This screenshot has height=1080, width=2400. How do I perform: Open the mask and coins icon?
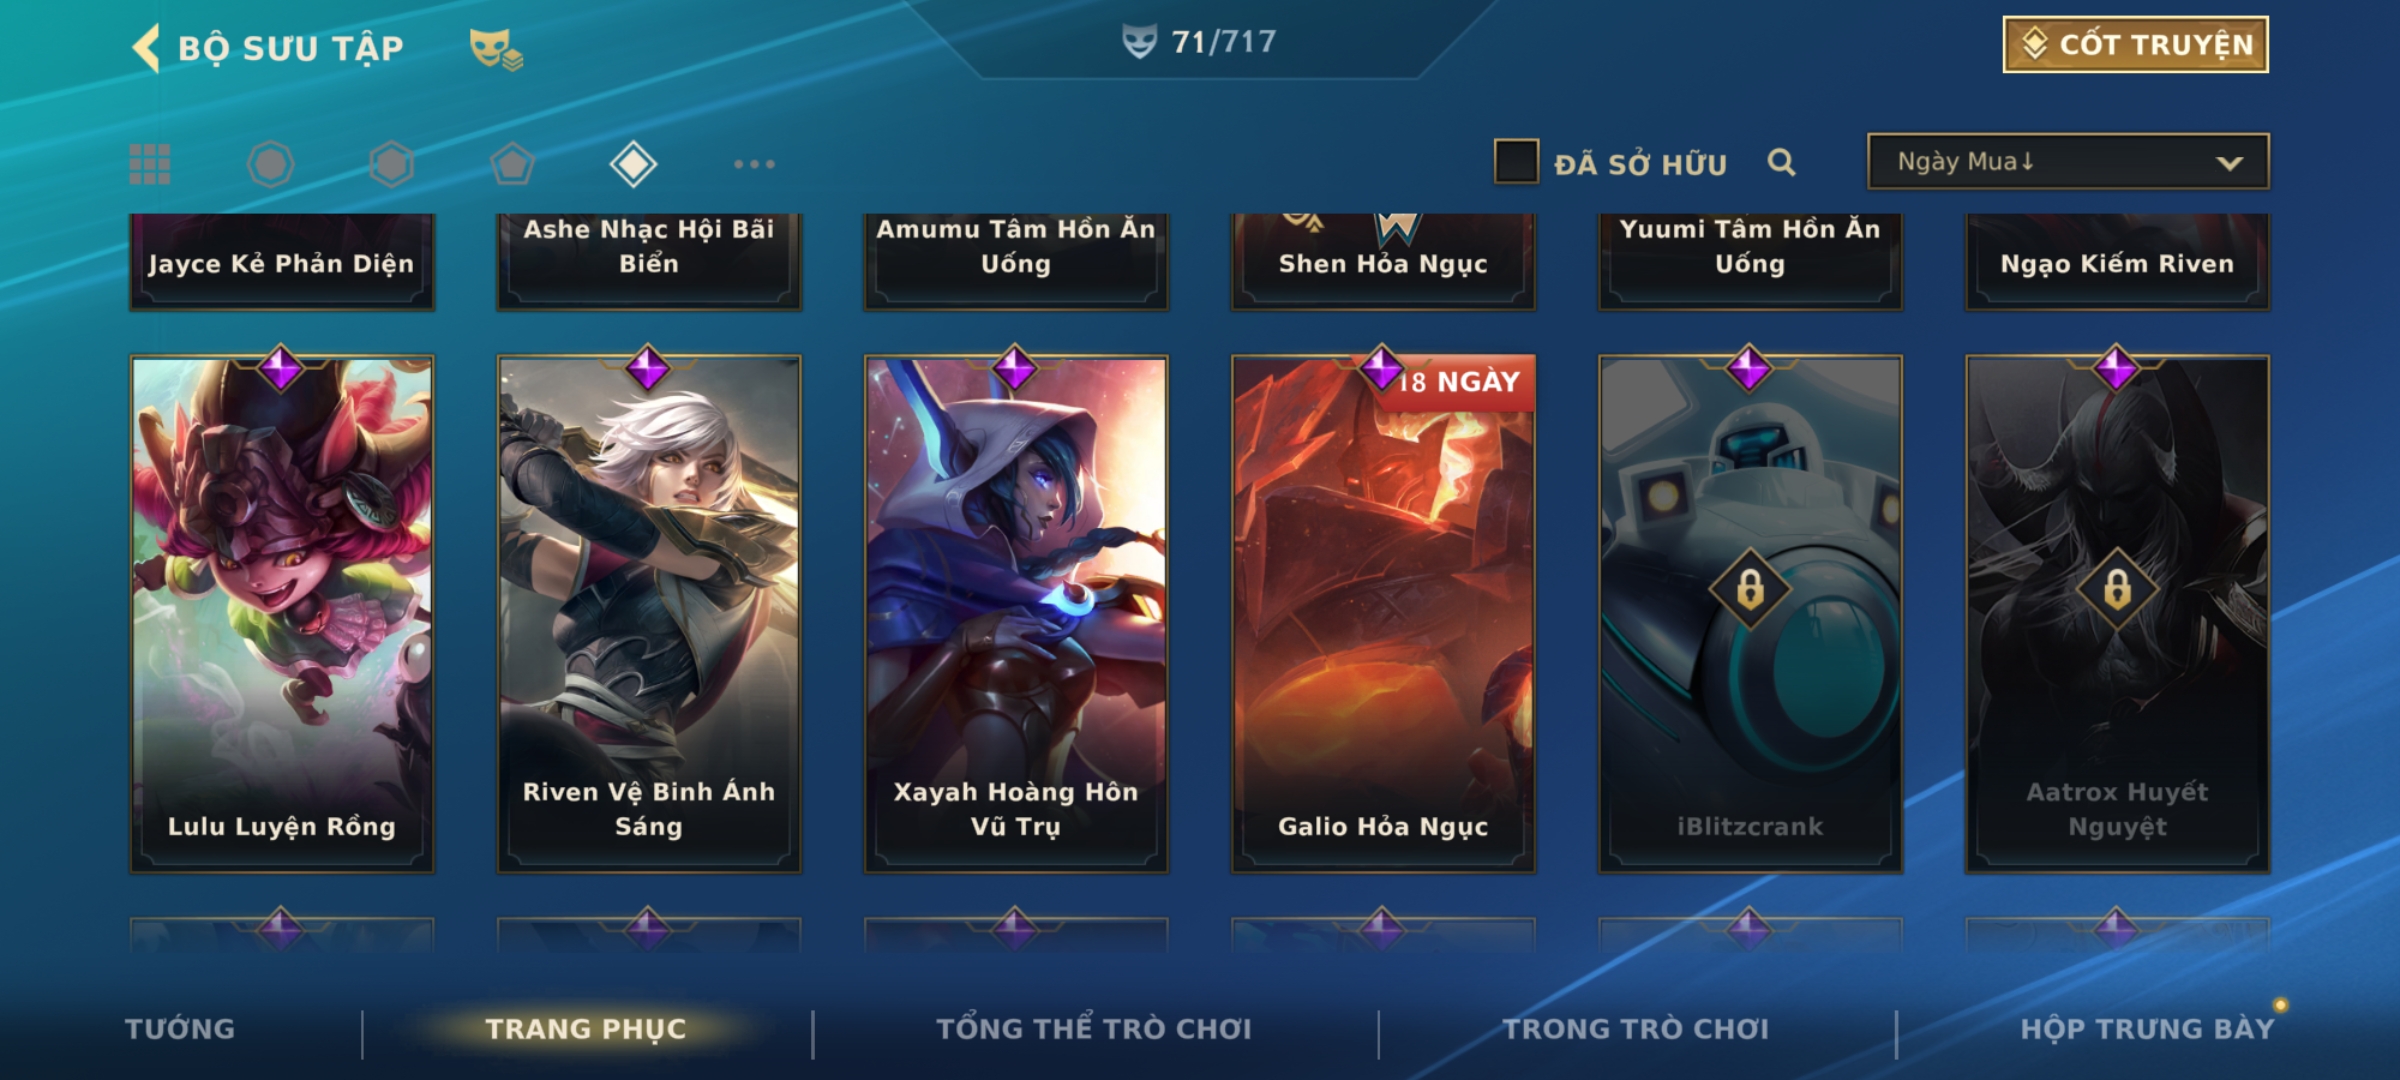496,48
